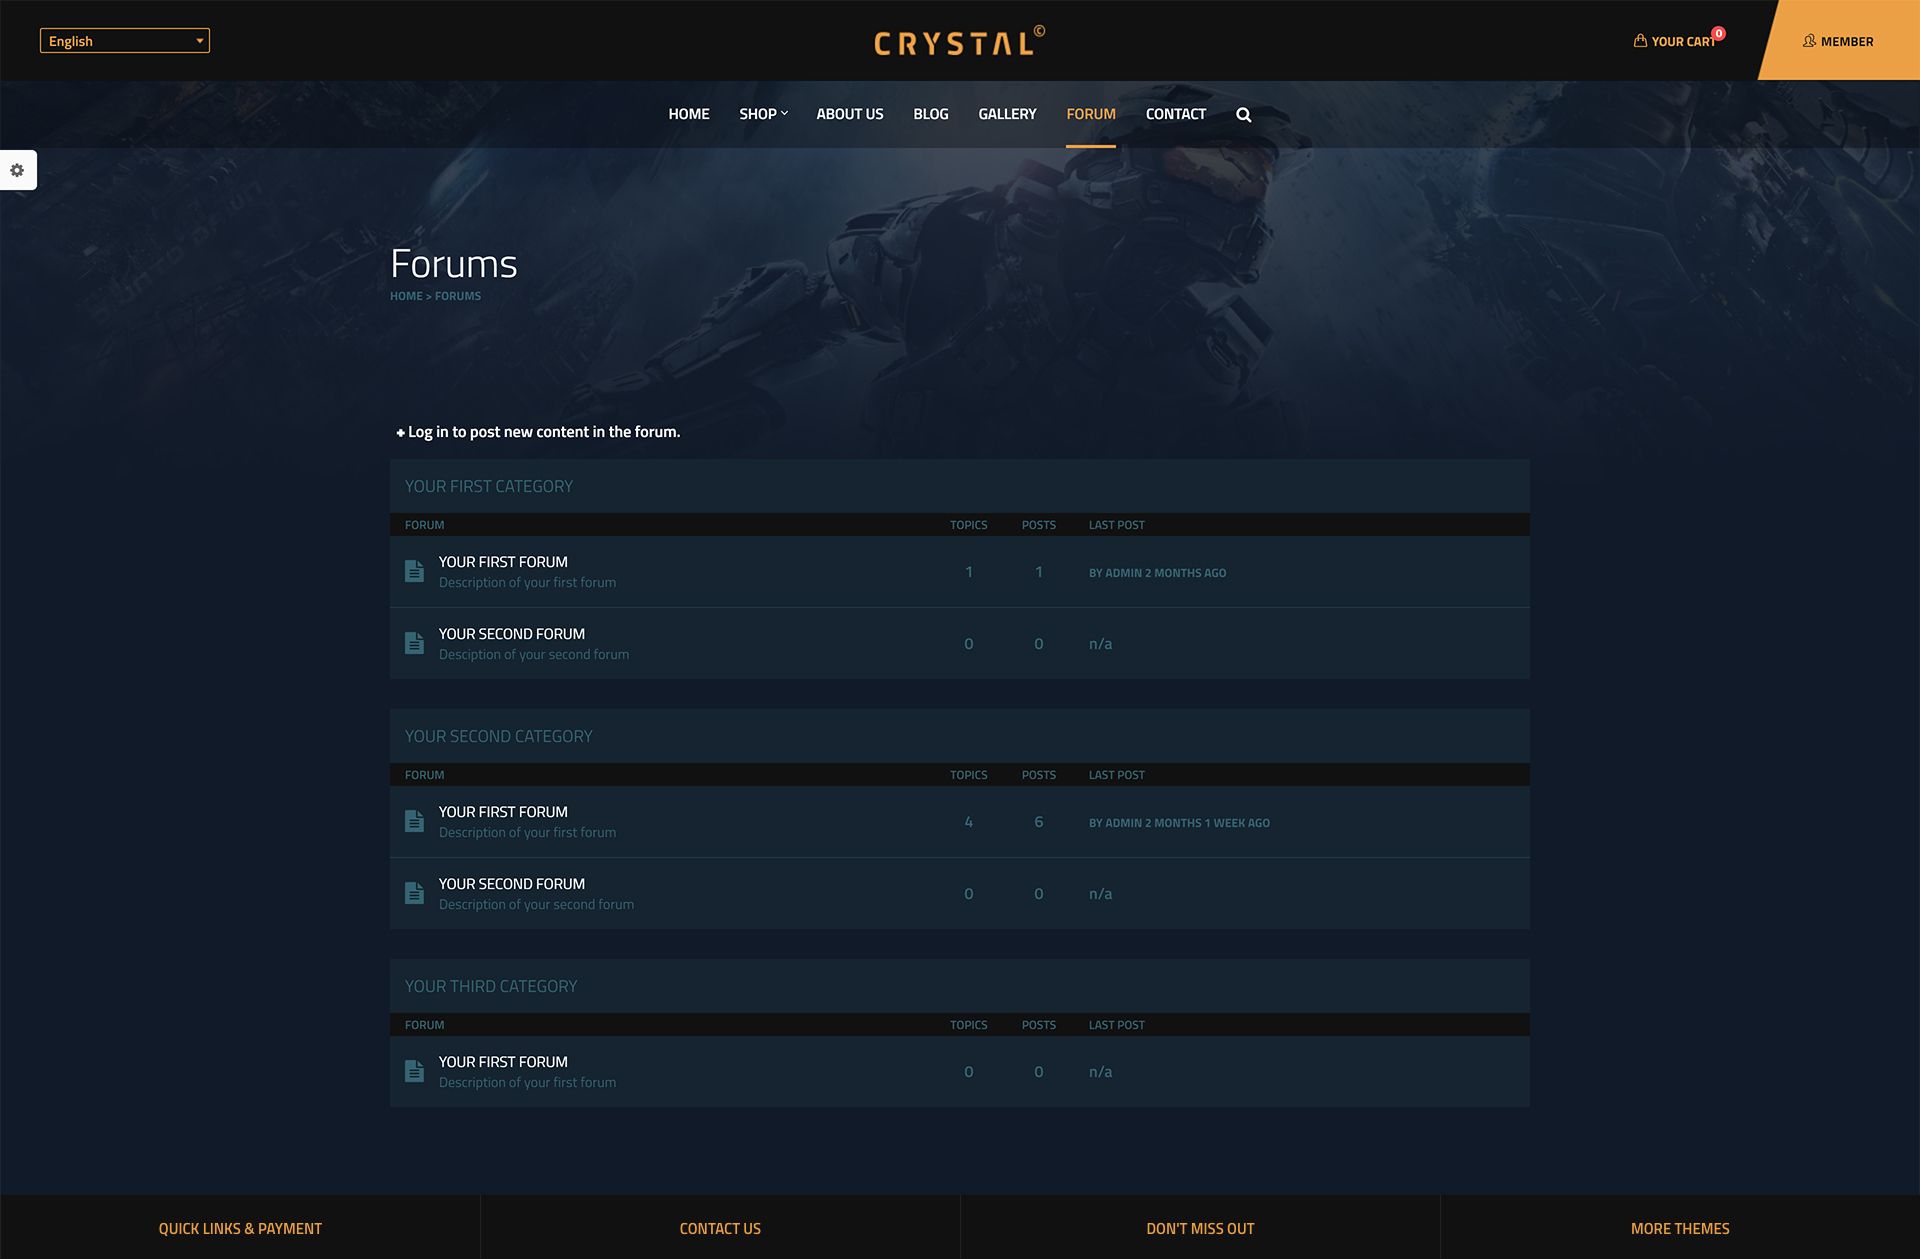Click the search magnifier icon in navigation bar
This screenshot has height=1259, width=1920.
(1242, 112)
